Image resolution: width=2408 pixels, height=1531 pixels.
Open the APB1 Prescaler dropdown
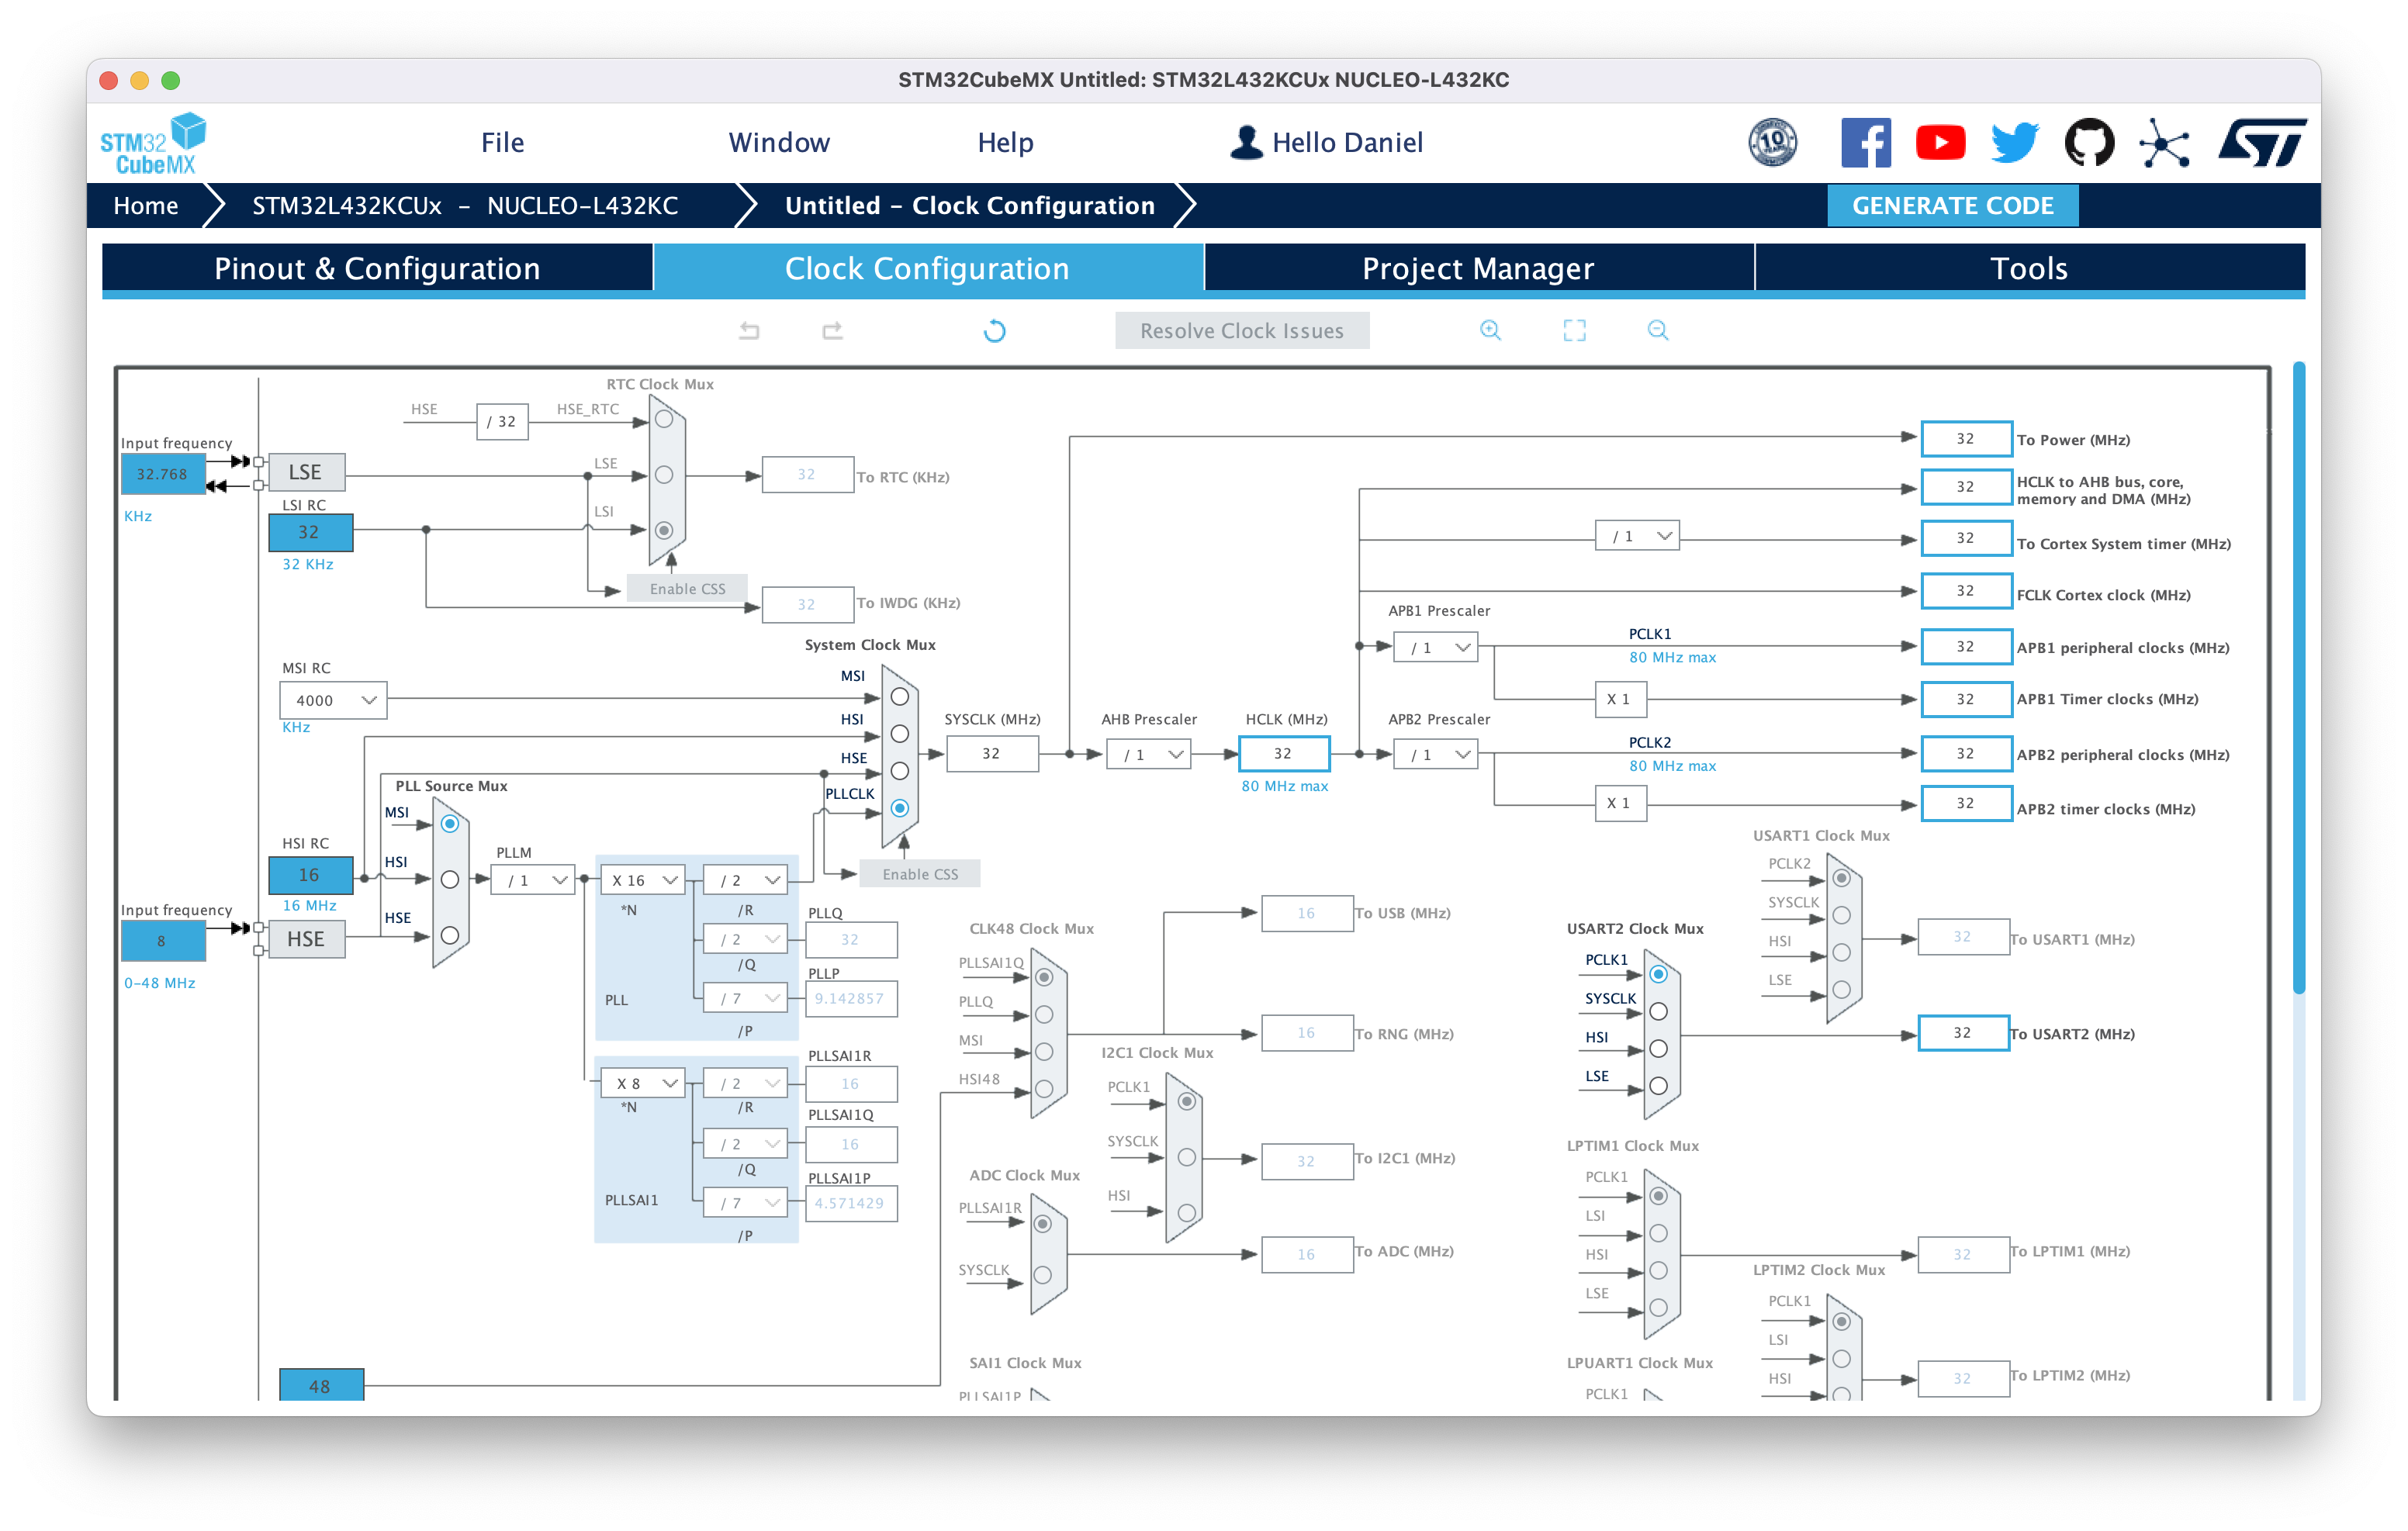[1435, 647]
